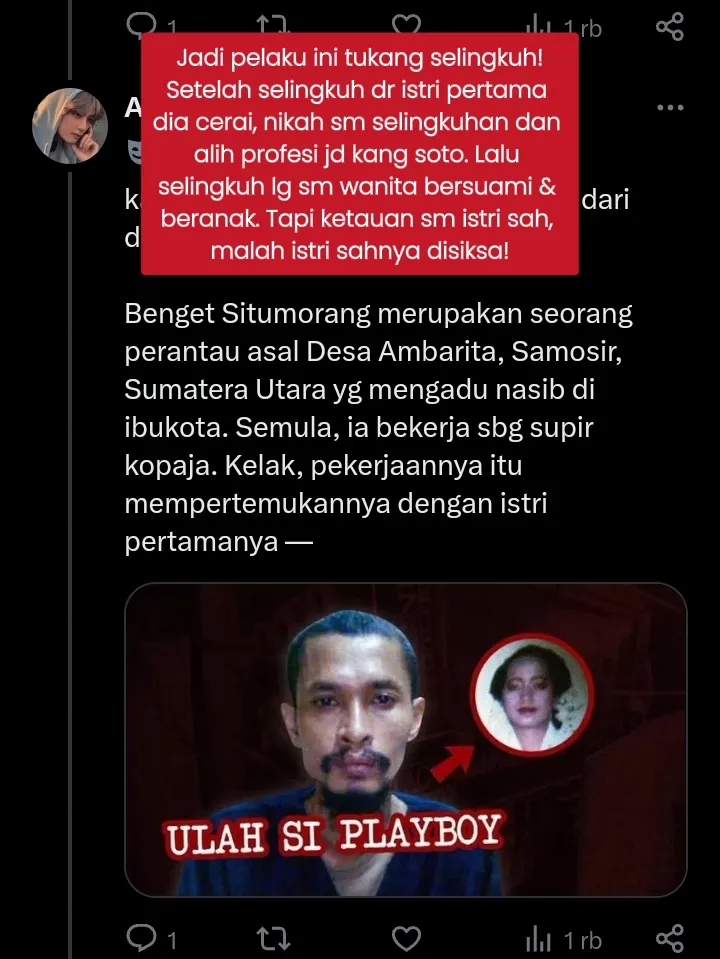720x959 pixels.
Task: Open tweet text about Benget Situmorang
Action: [x=379, y=427]
